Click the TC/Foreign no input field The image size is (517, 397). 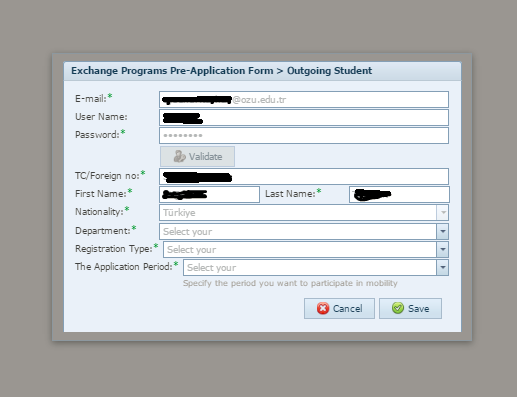[x=304, y=176]
